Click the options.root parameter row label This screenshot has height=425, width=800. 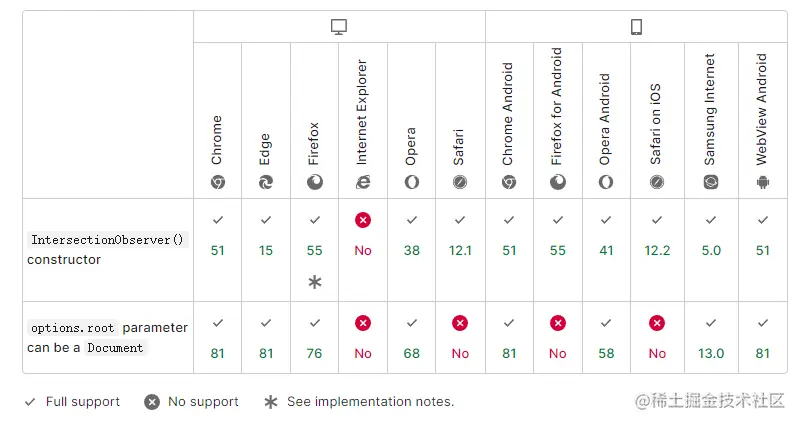pos(108,338)
